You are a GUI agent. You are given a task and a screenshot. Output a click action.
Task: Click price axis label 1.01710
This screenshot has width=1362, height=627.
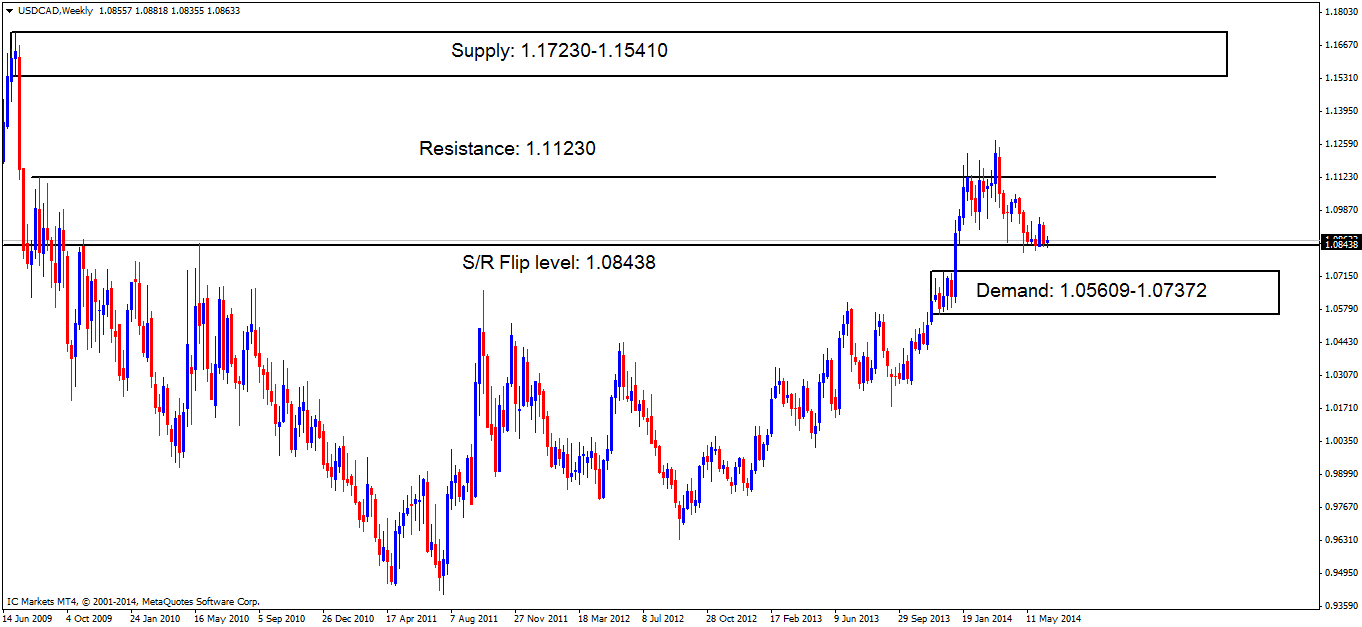[x=1340, y=407]
